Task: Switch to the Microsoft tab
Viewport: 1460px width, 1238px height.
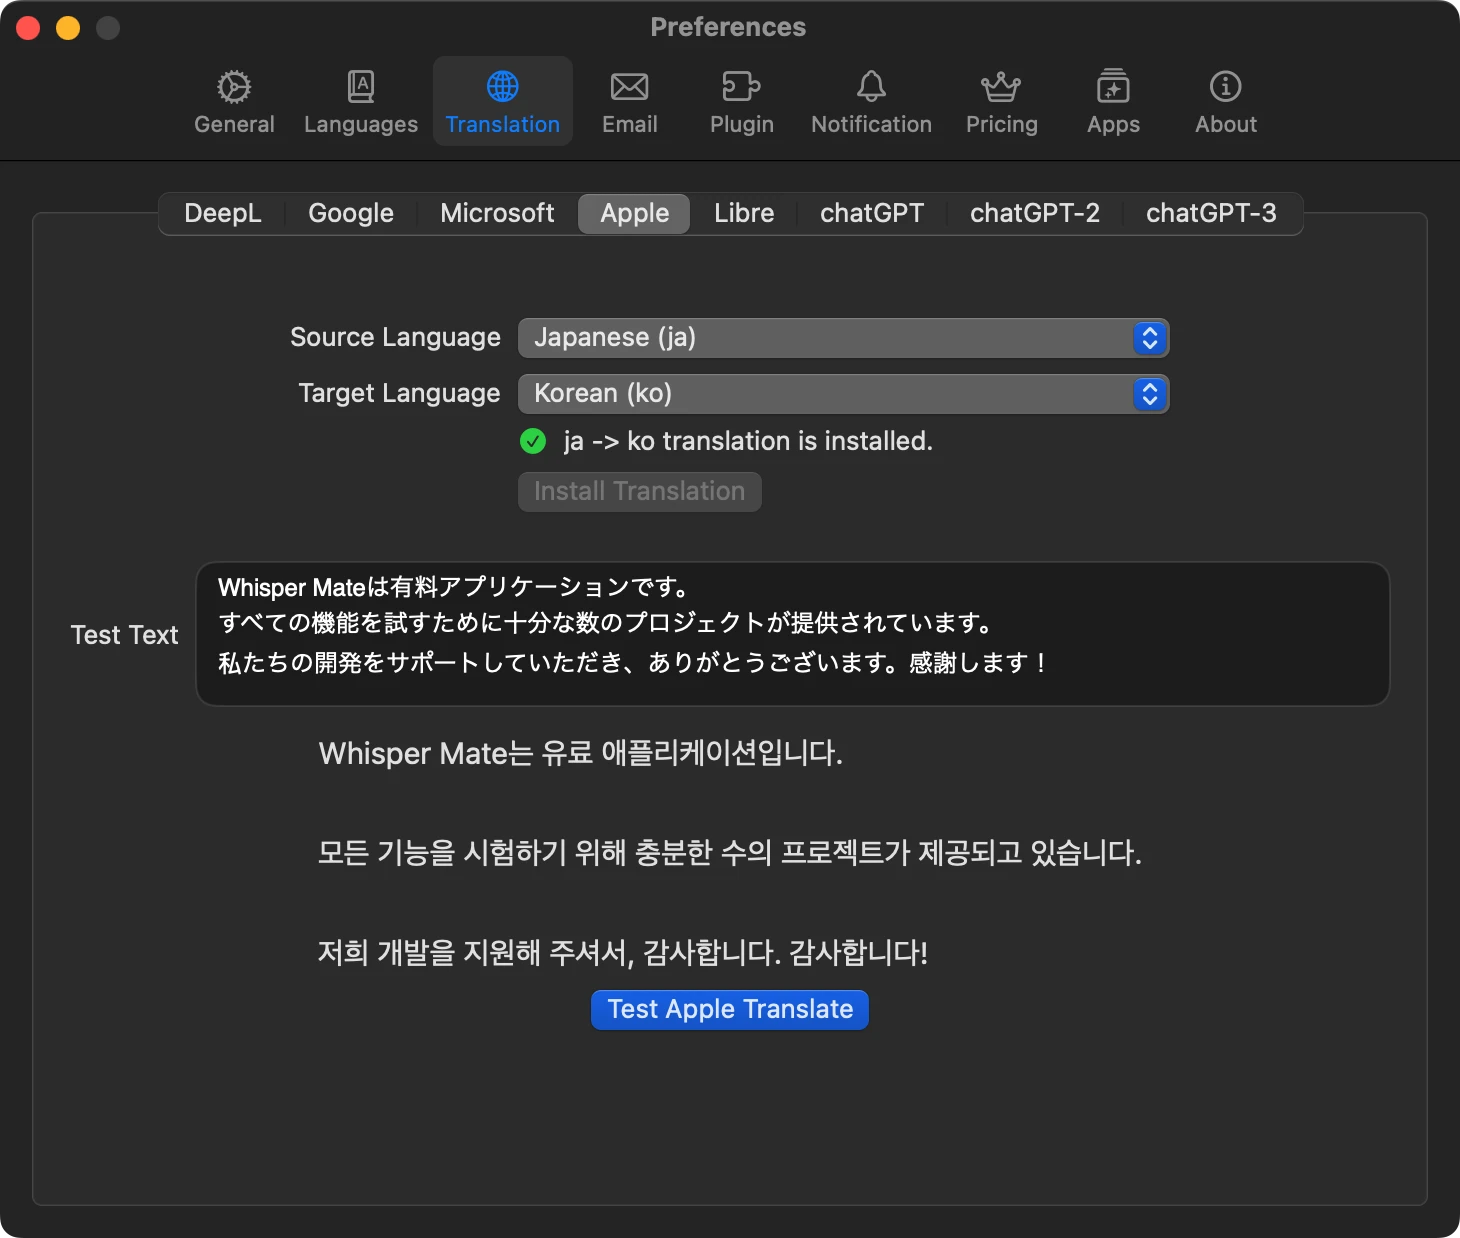Action: (497, 214)
